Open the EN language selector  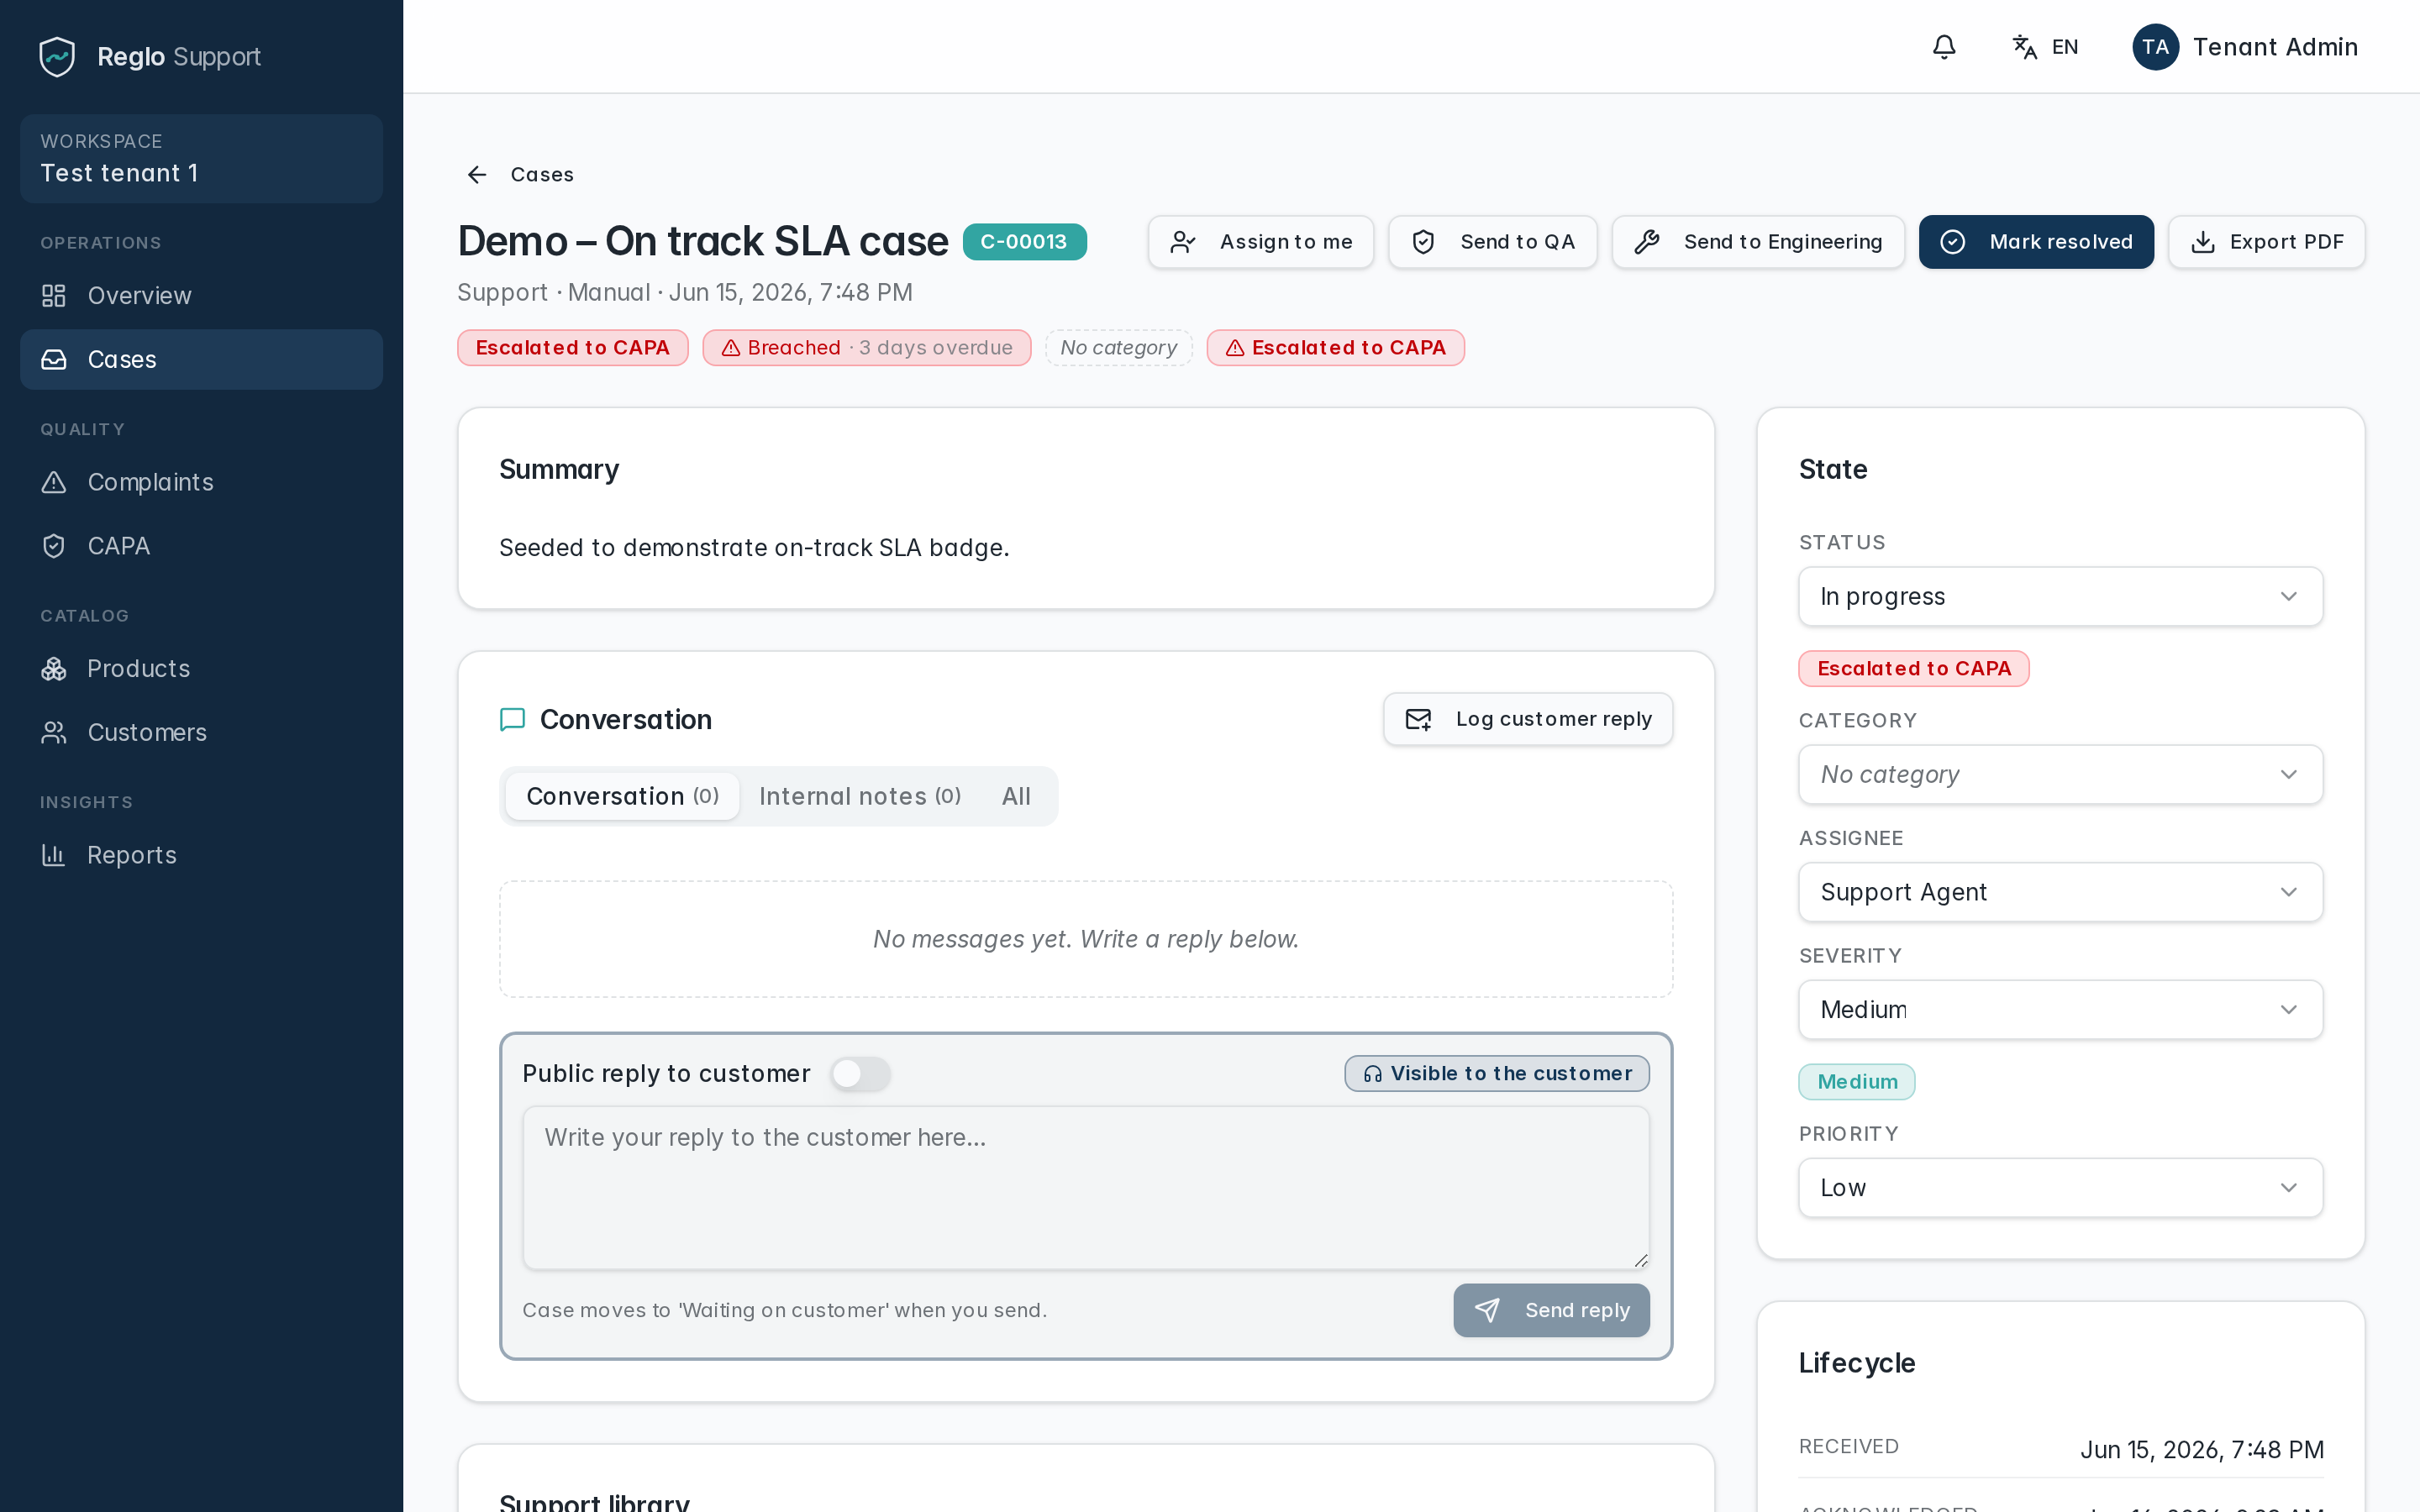2045,47
